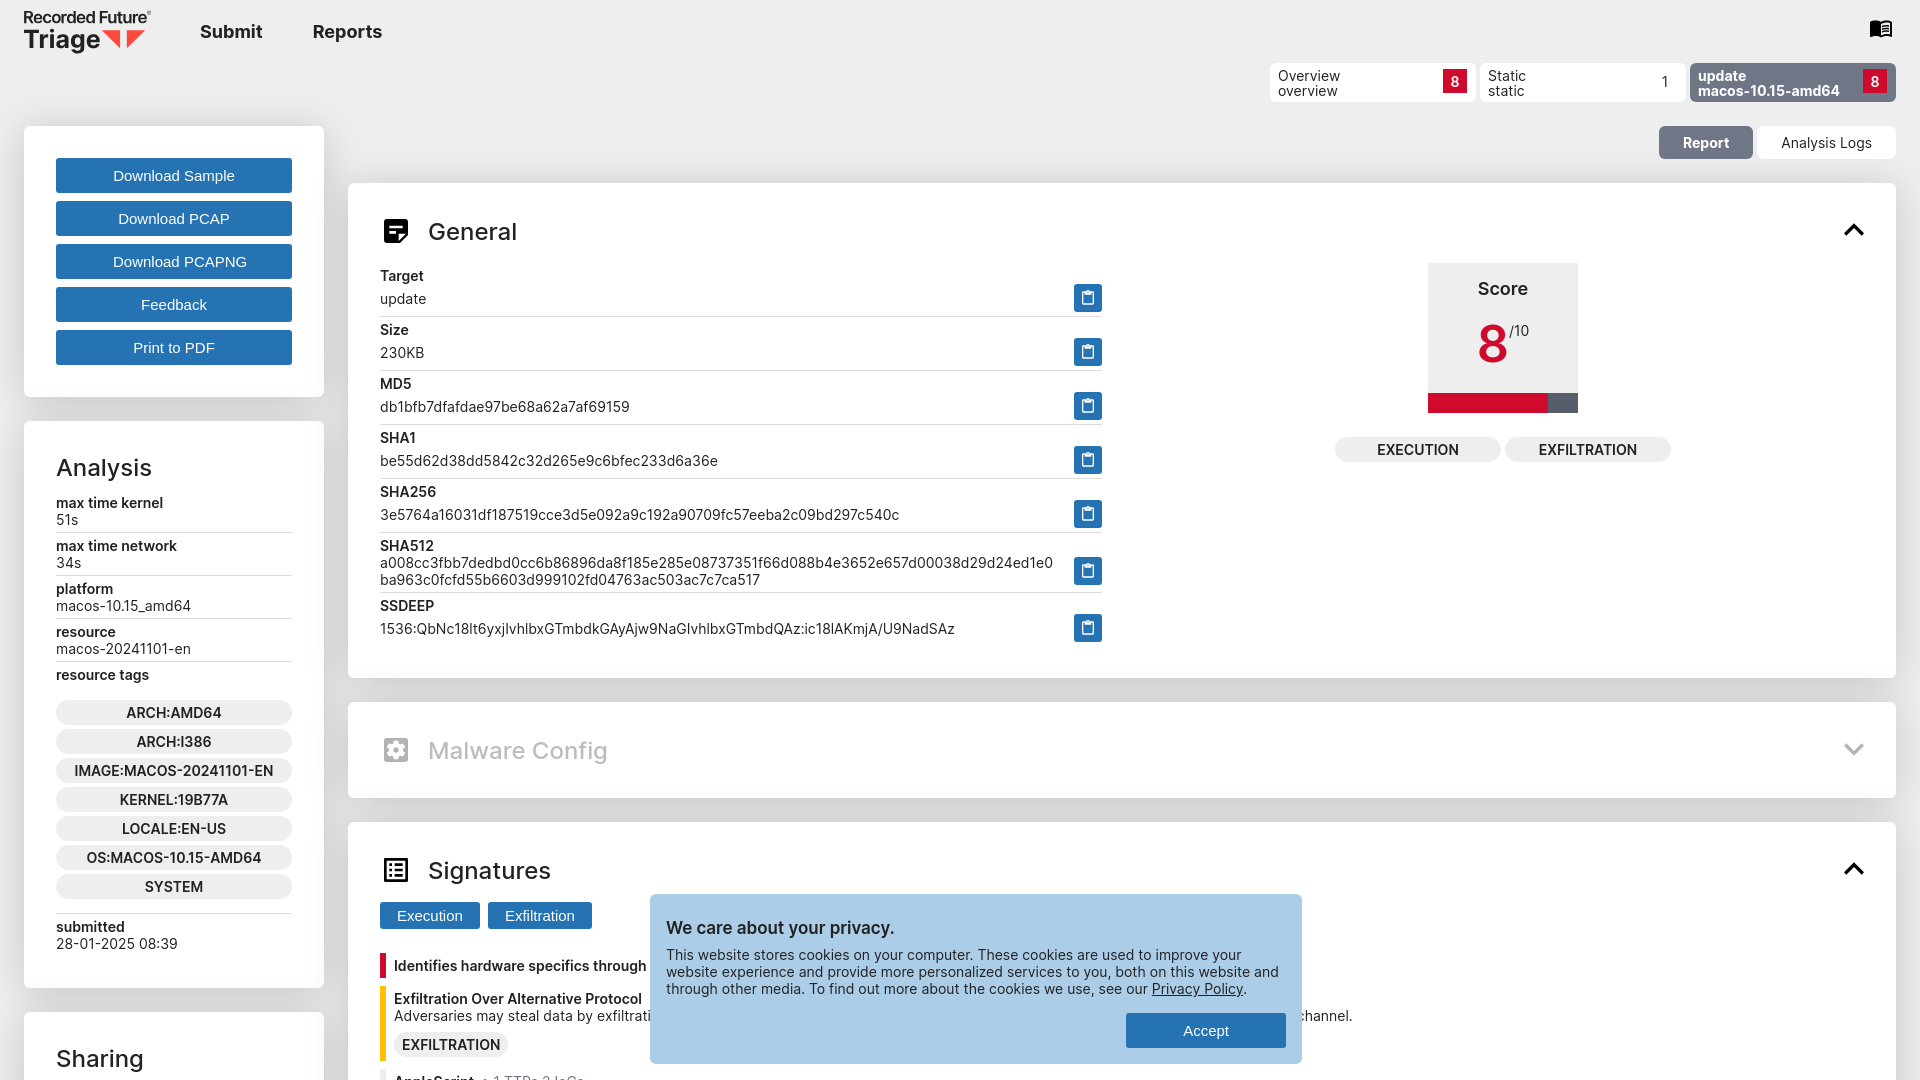Collapse the Signatures section chevron
This screenshot has height=1080, width=1920.
[x=1853, y=869]
